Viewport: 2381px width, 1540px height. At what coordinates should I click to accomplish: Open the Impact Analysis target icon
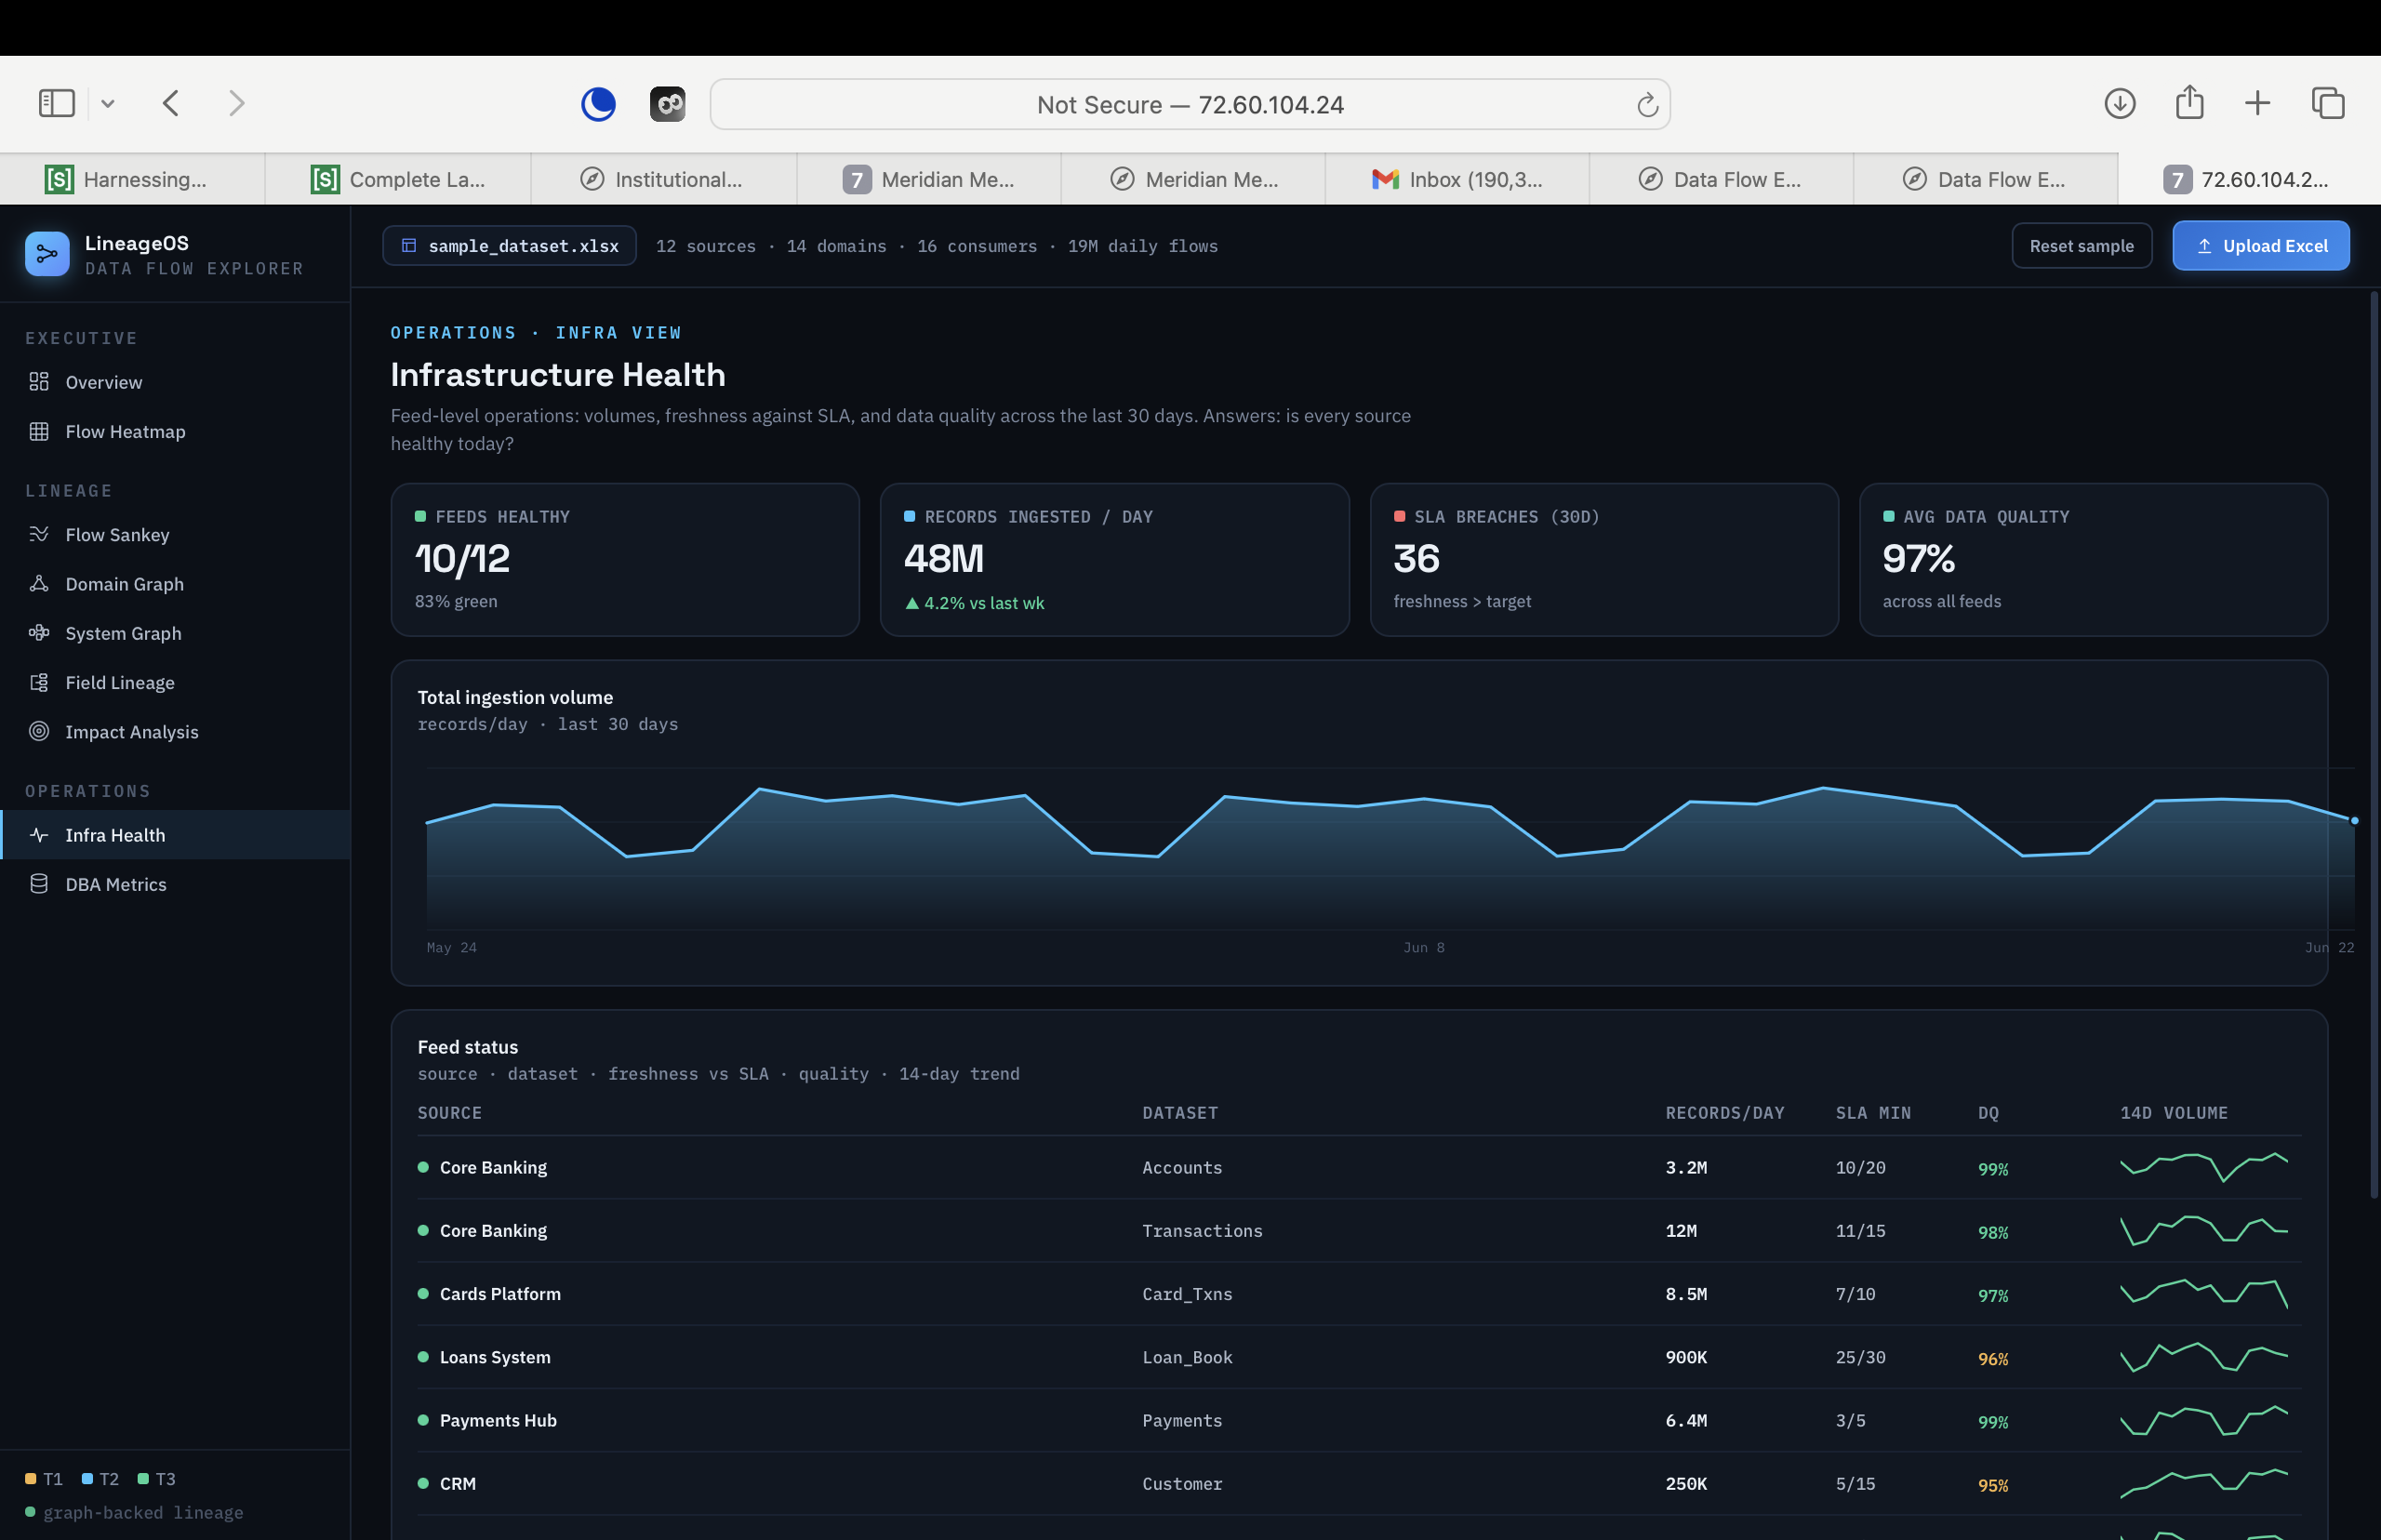pos(39,731)
